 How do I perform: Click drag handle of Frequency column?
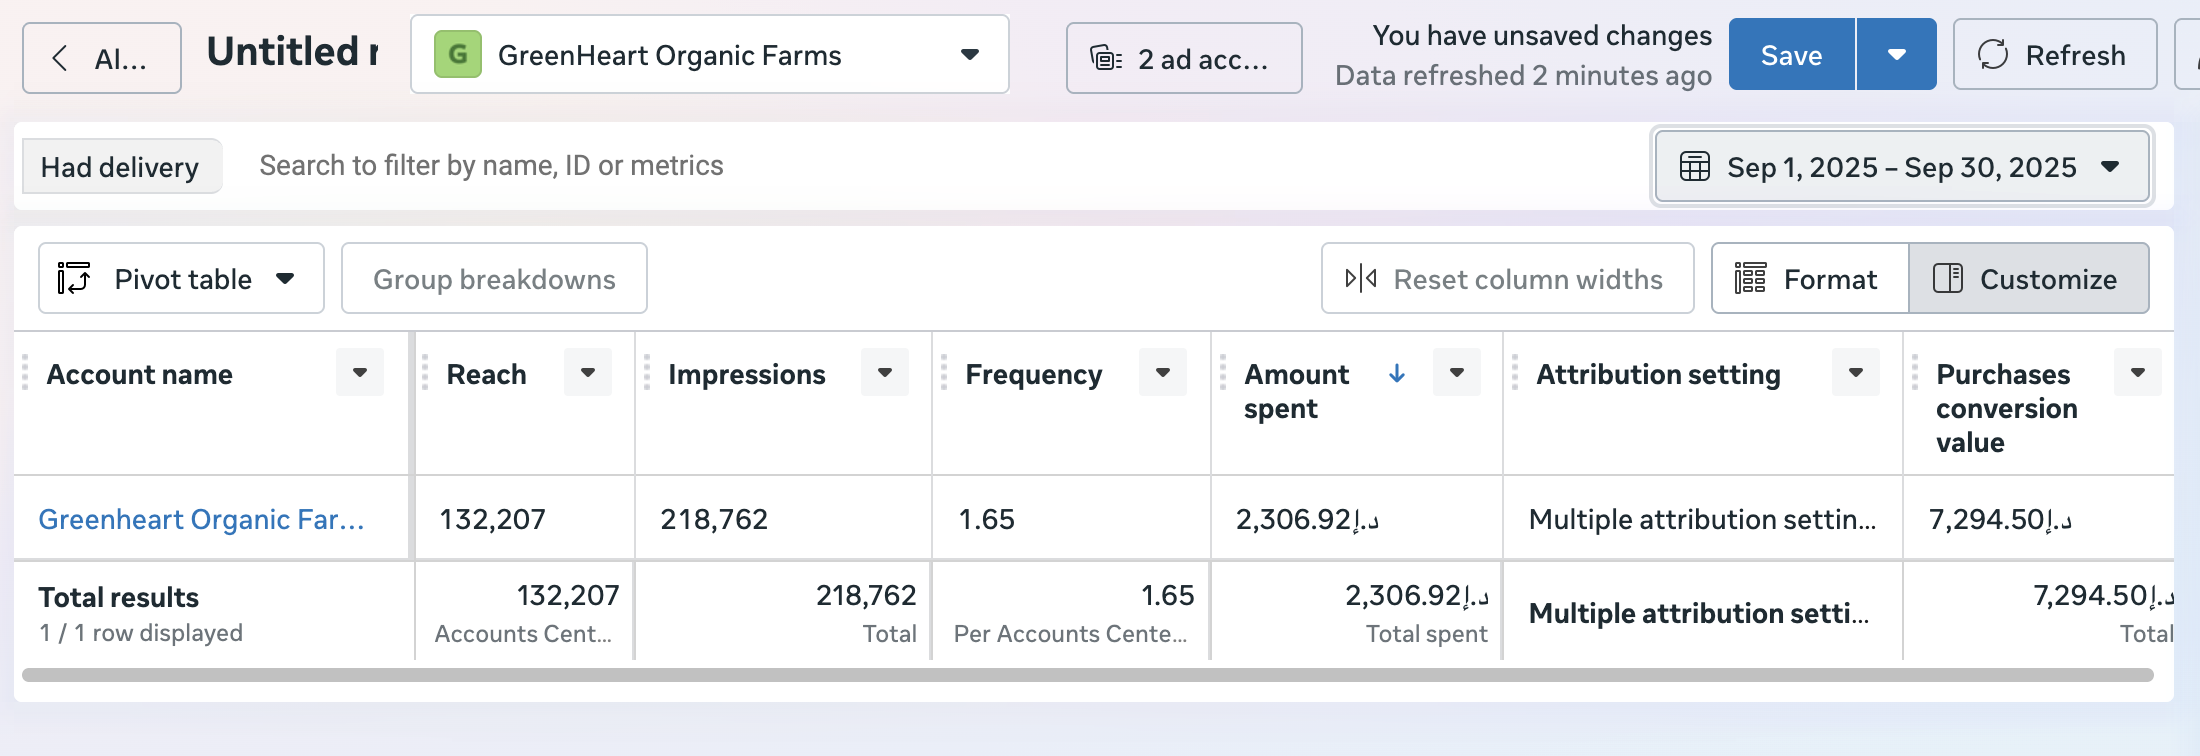[x=944, y=373]
